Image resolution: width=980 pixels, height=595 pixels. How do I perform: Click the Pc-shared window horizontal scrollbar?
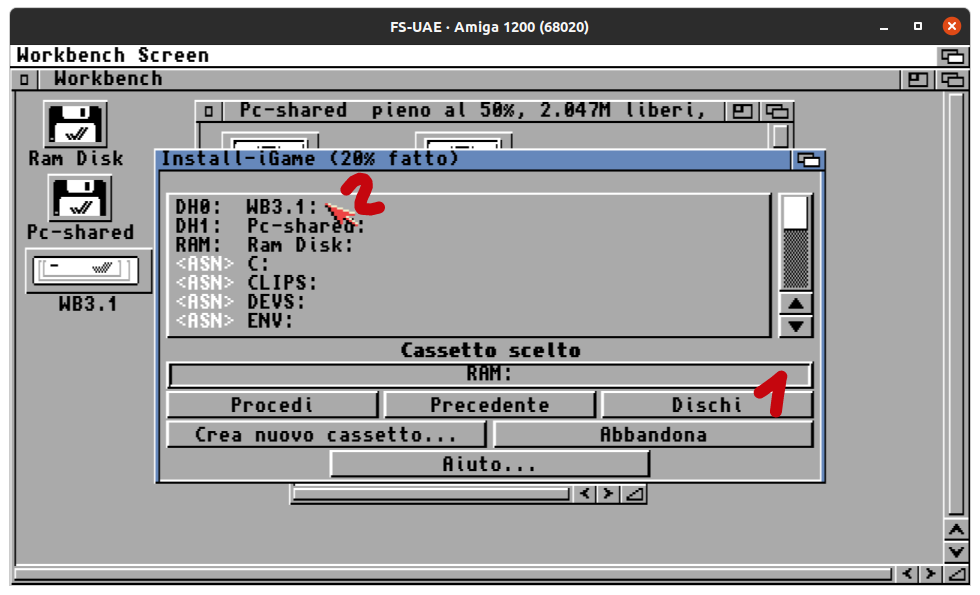coord(431,494)
